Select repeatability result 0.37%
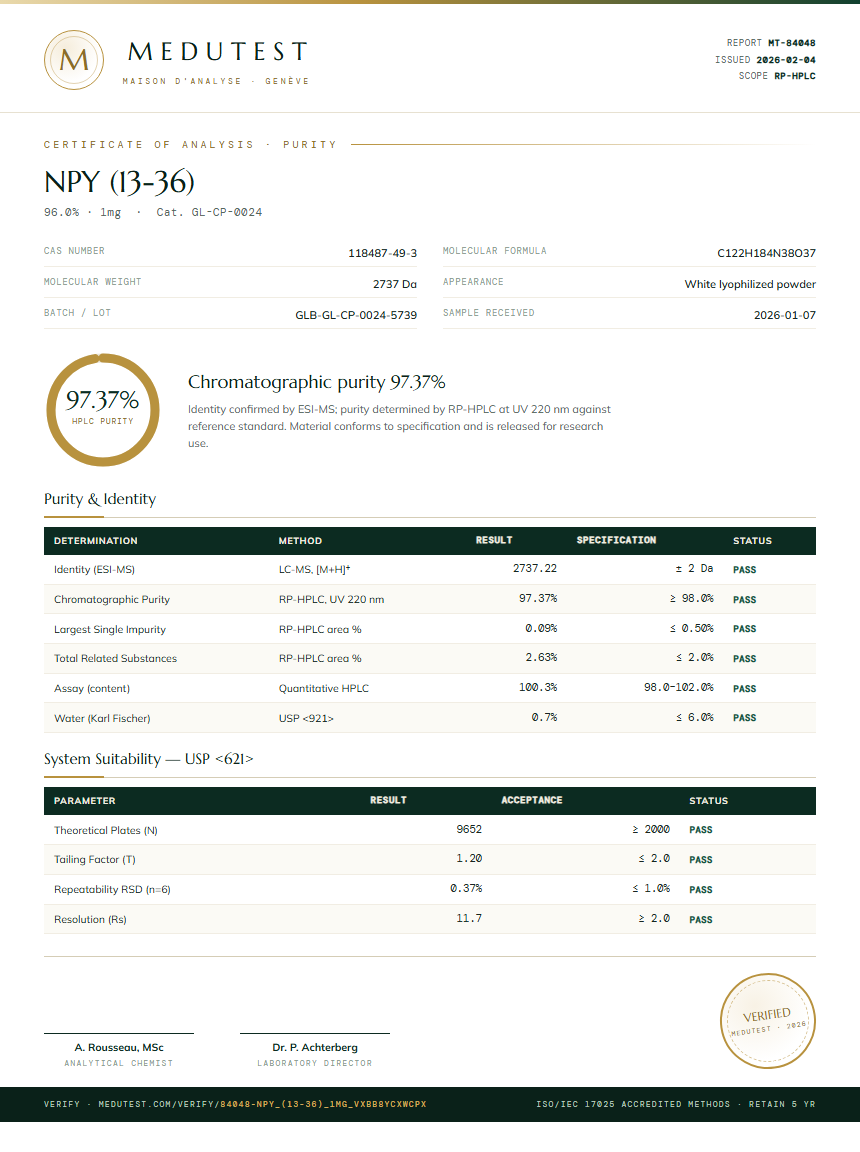The width and height of the screenshot is (860, 1152). coord(466,888)
